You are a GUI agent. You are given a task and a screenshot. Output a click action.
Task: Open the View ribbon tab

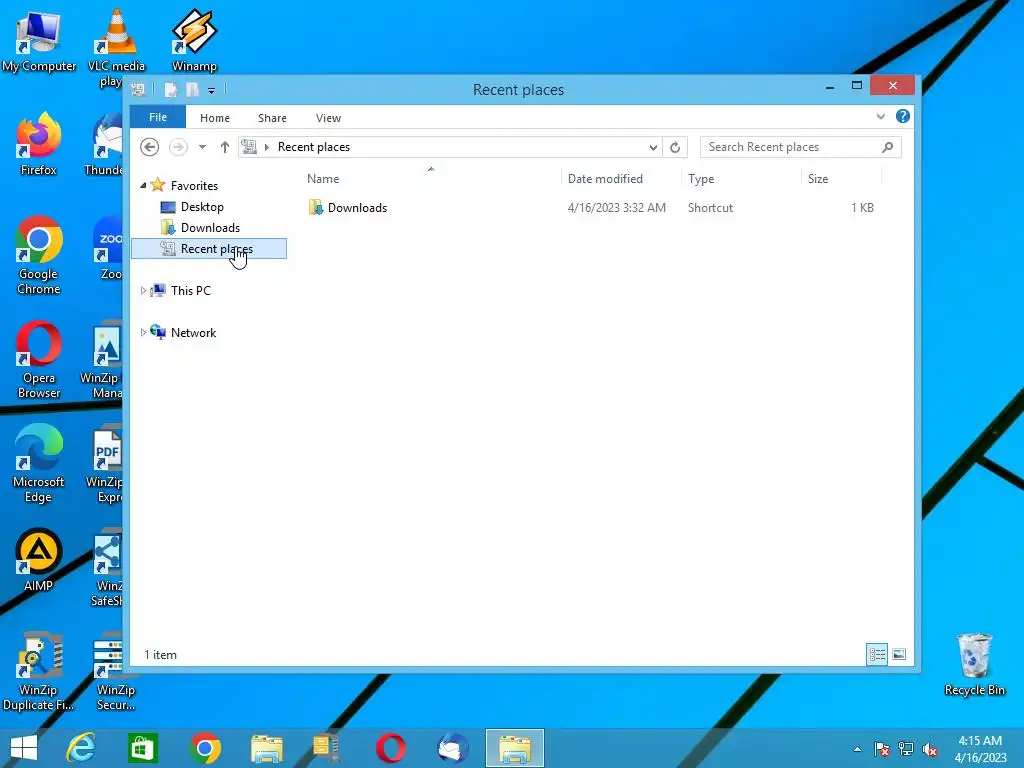click(328, 118)
